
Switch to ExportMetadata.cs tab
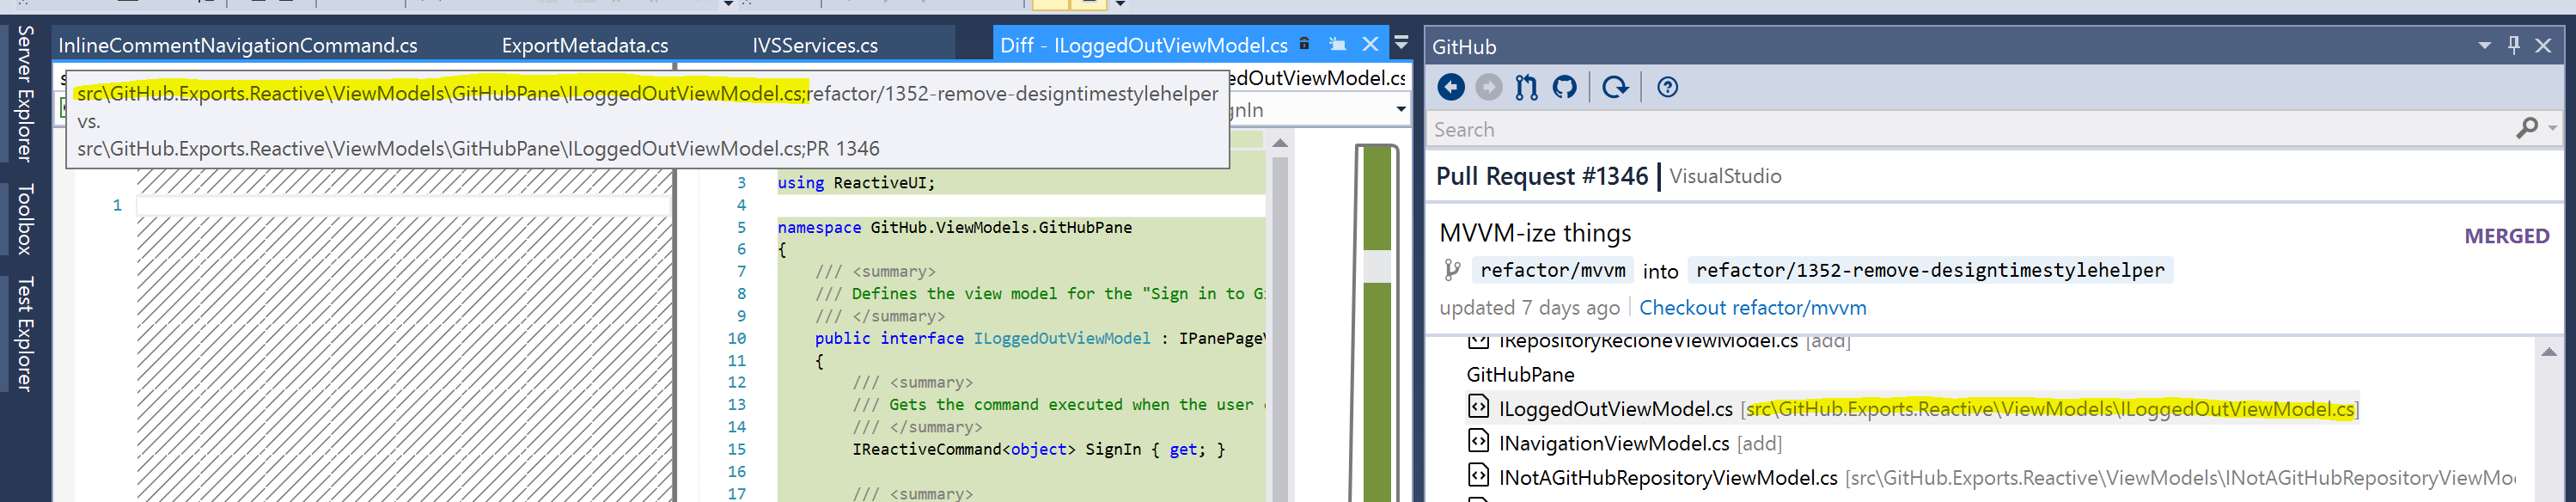coord(585,45)
